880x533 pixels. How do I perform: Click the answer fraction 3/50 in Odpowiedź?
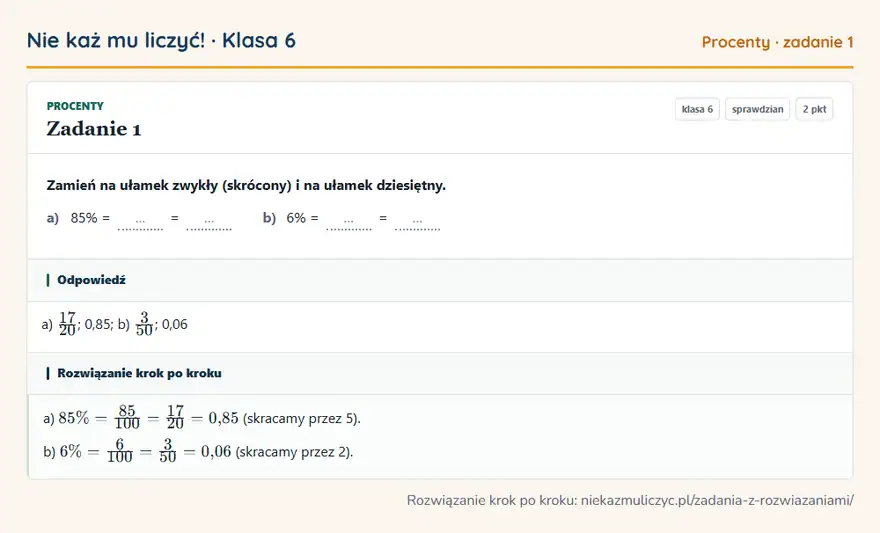144,324
